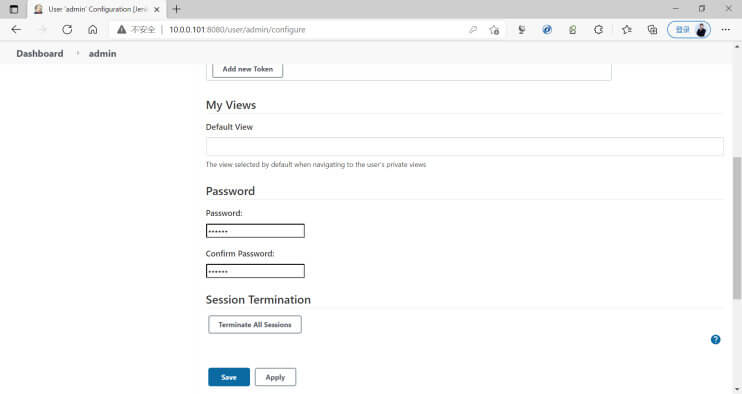
Task: Open the profile sign-in button
Action: click(x=689, y=29)
